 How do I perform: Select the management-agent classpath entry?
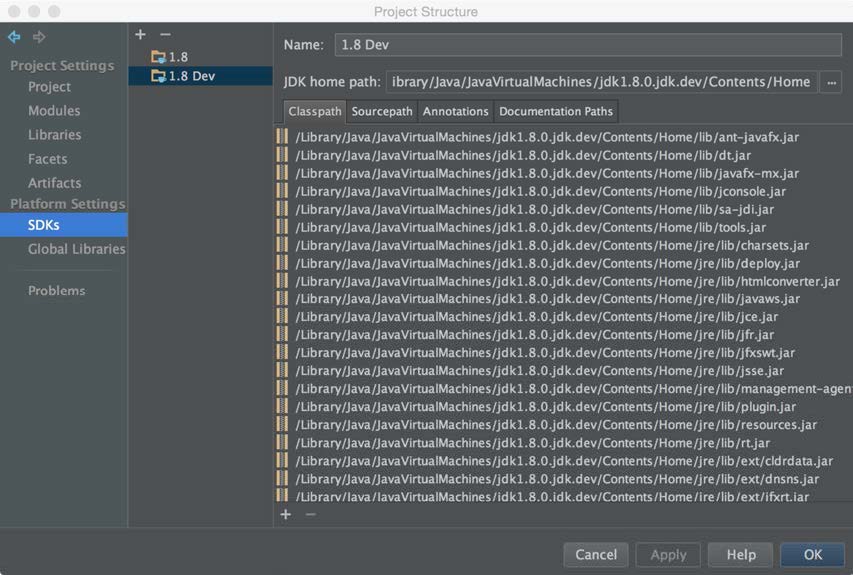573,388
